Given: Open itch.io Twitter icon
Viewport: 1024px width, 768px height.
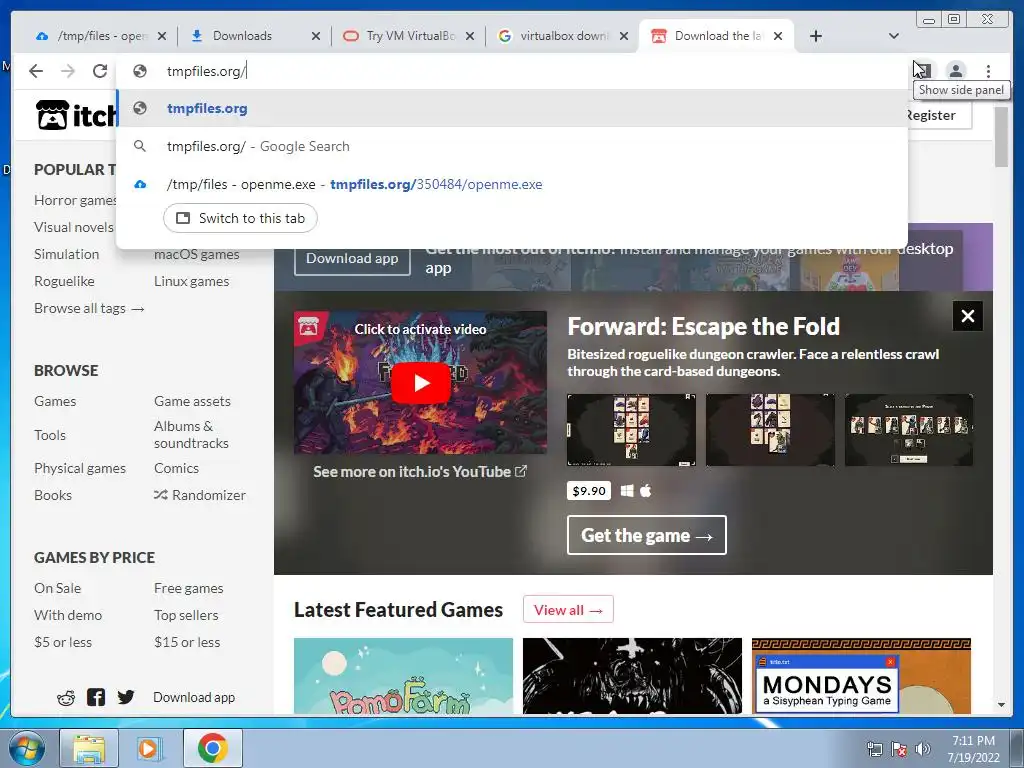Looking at the screenshot, I should pyautogui.click(x=126, y=697).
